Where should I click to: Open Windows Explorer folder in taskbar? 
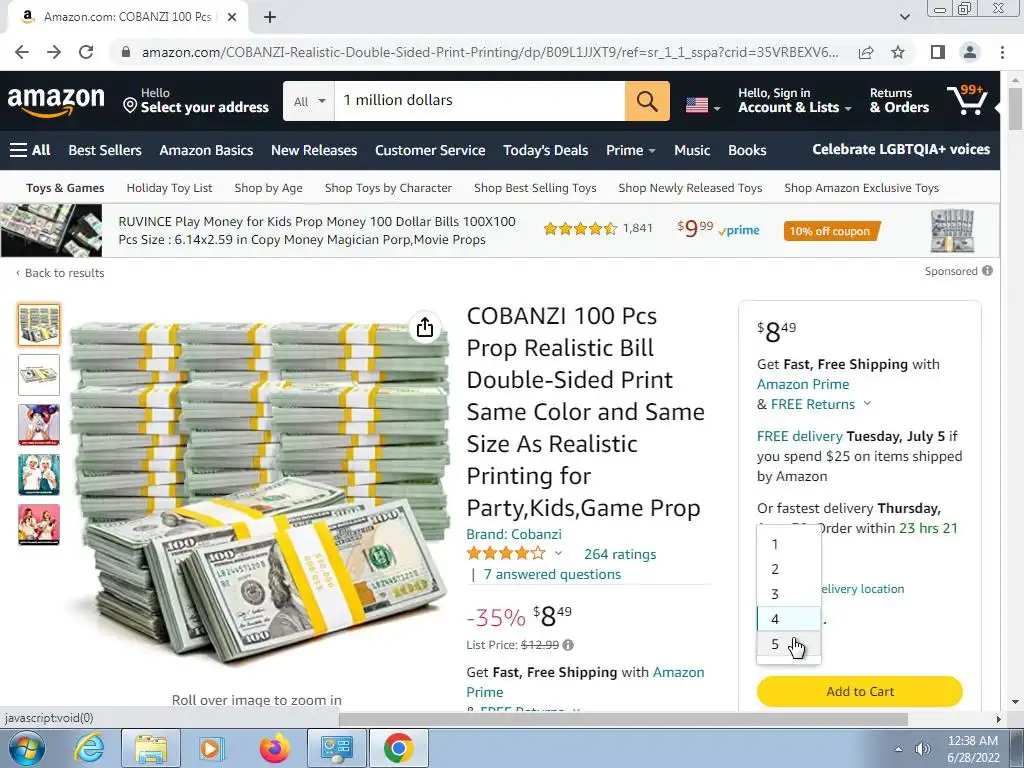[150, 748]
